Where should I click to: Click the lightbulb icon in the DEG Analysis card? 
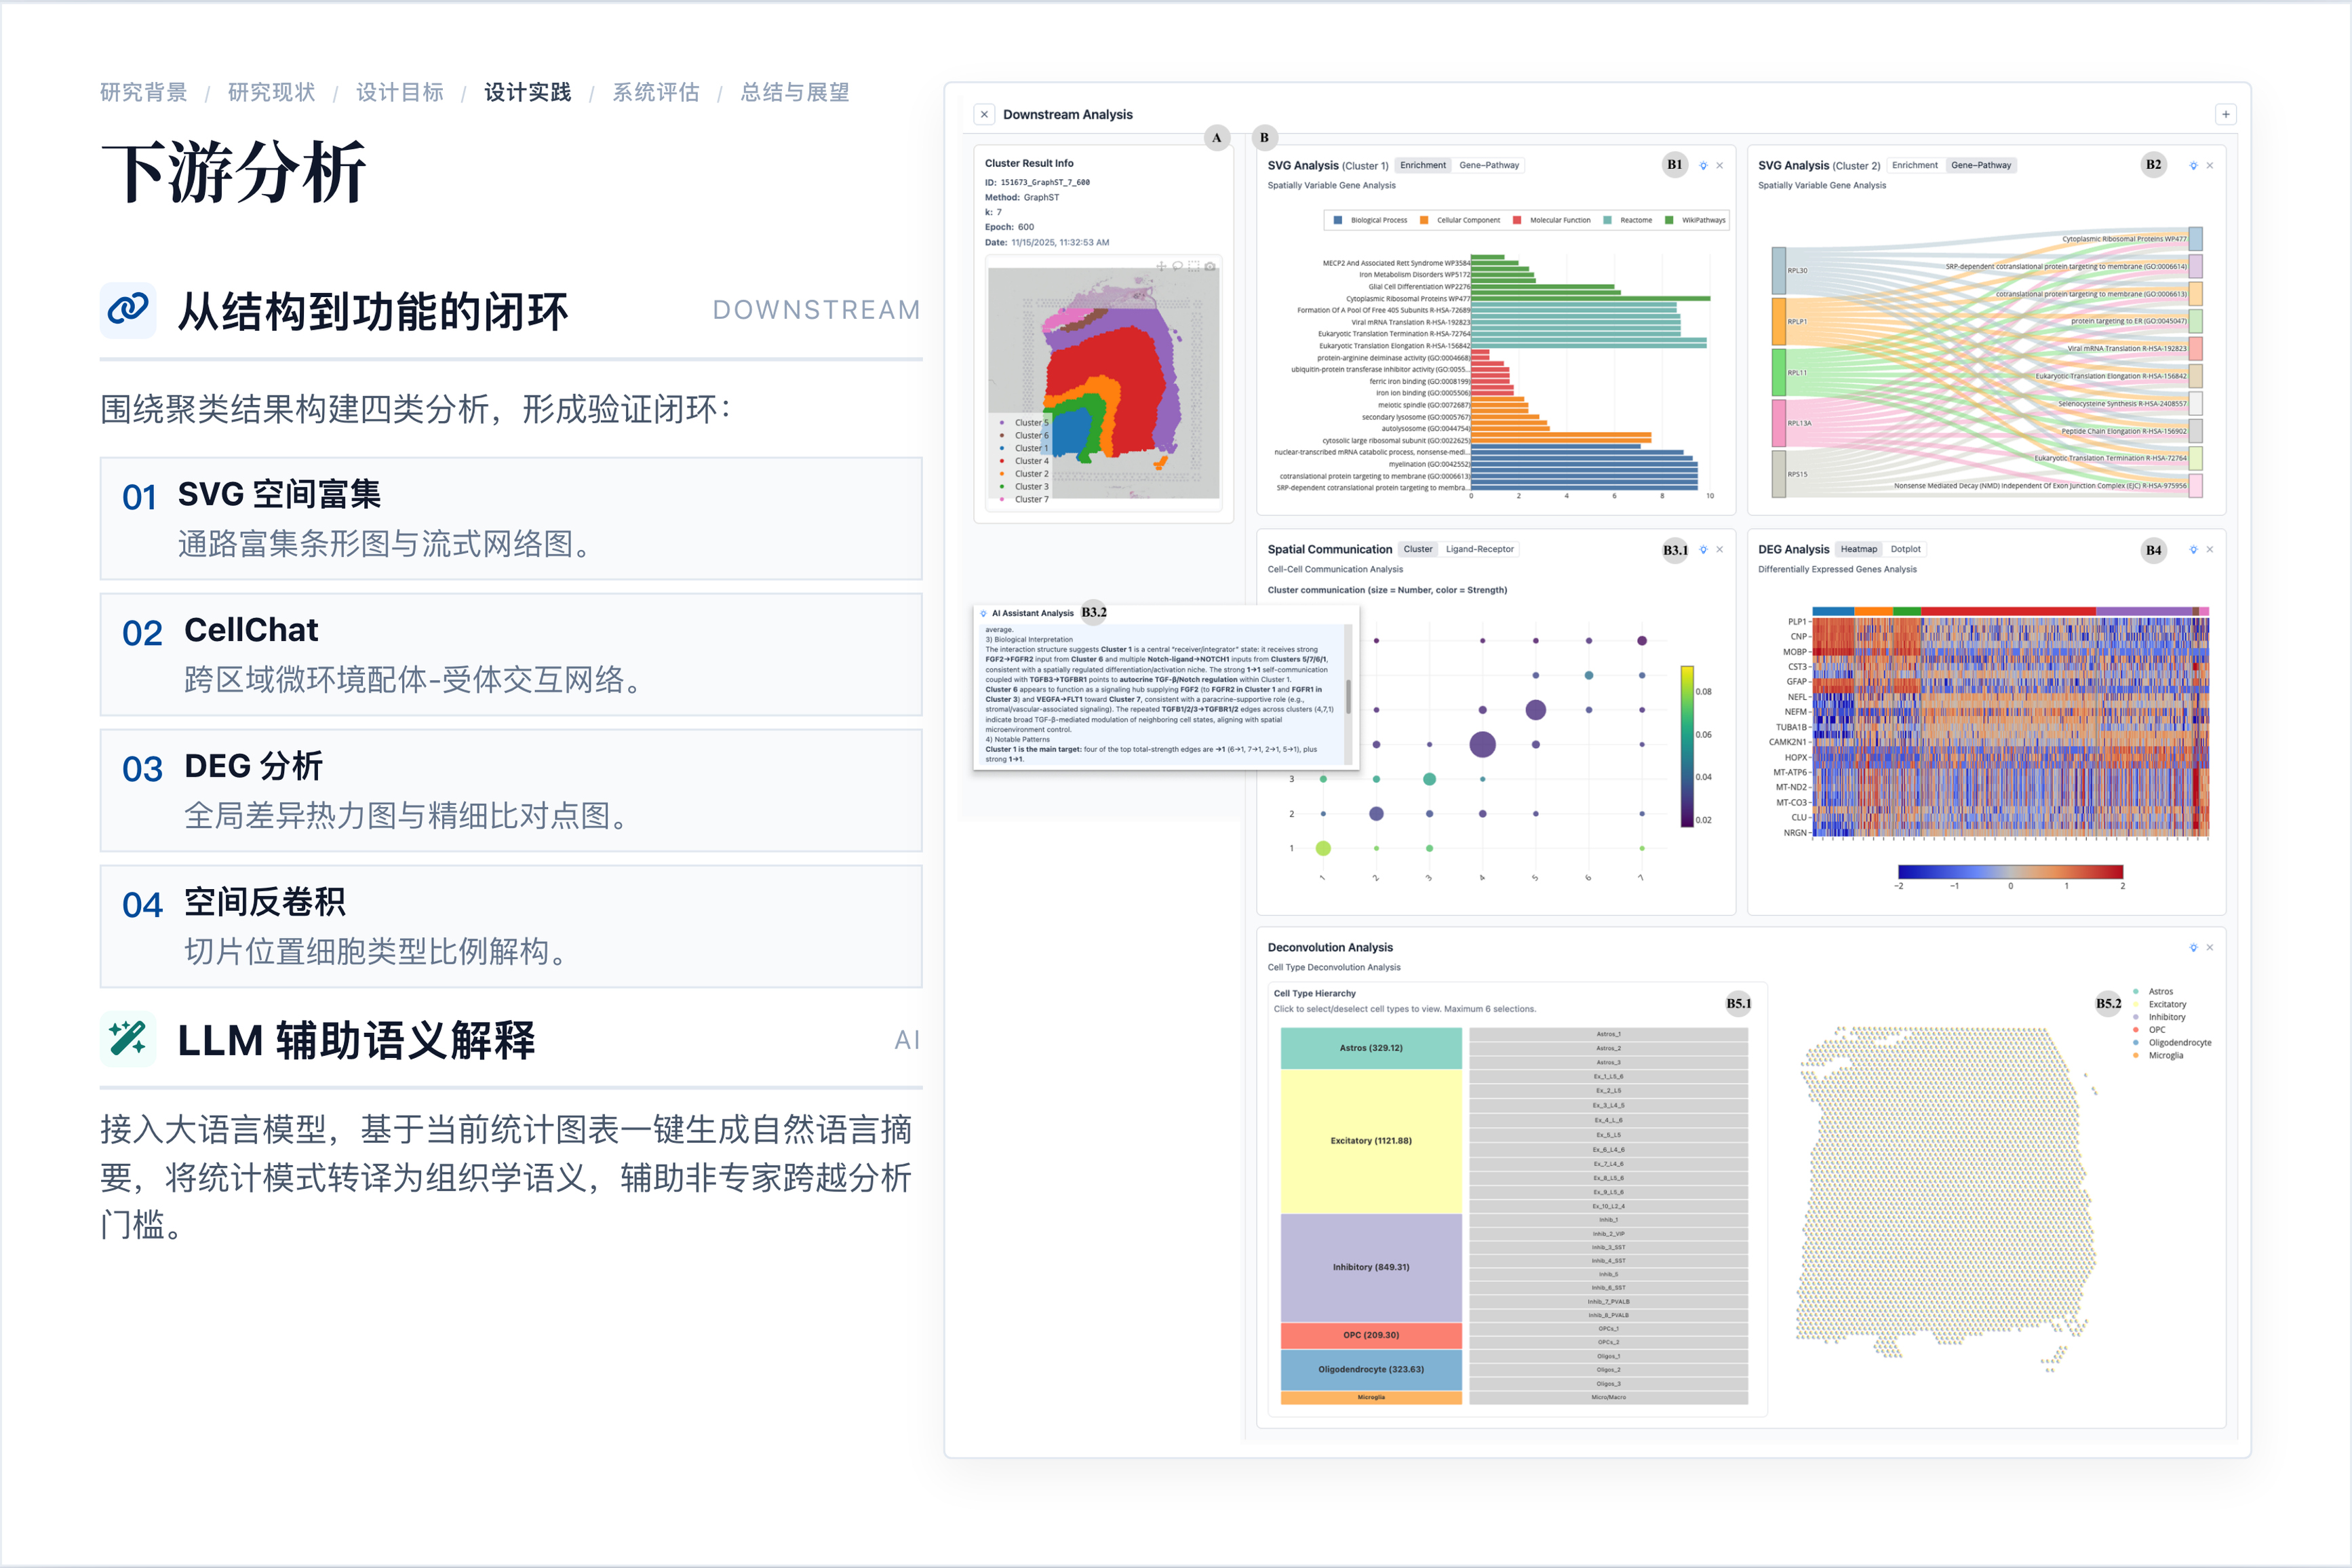click(2193, 549)
